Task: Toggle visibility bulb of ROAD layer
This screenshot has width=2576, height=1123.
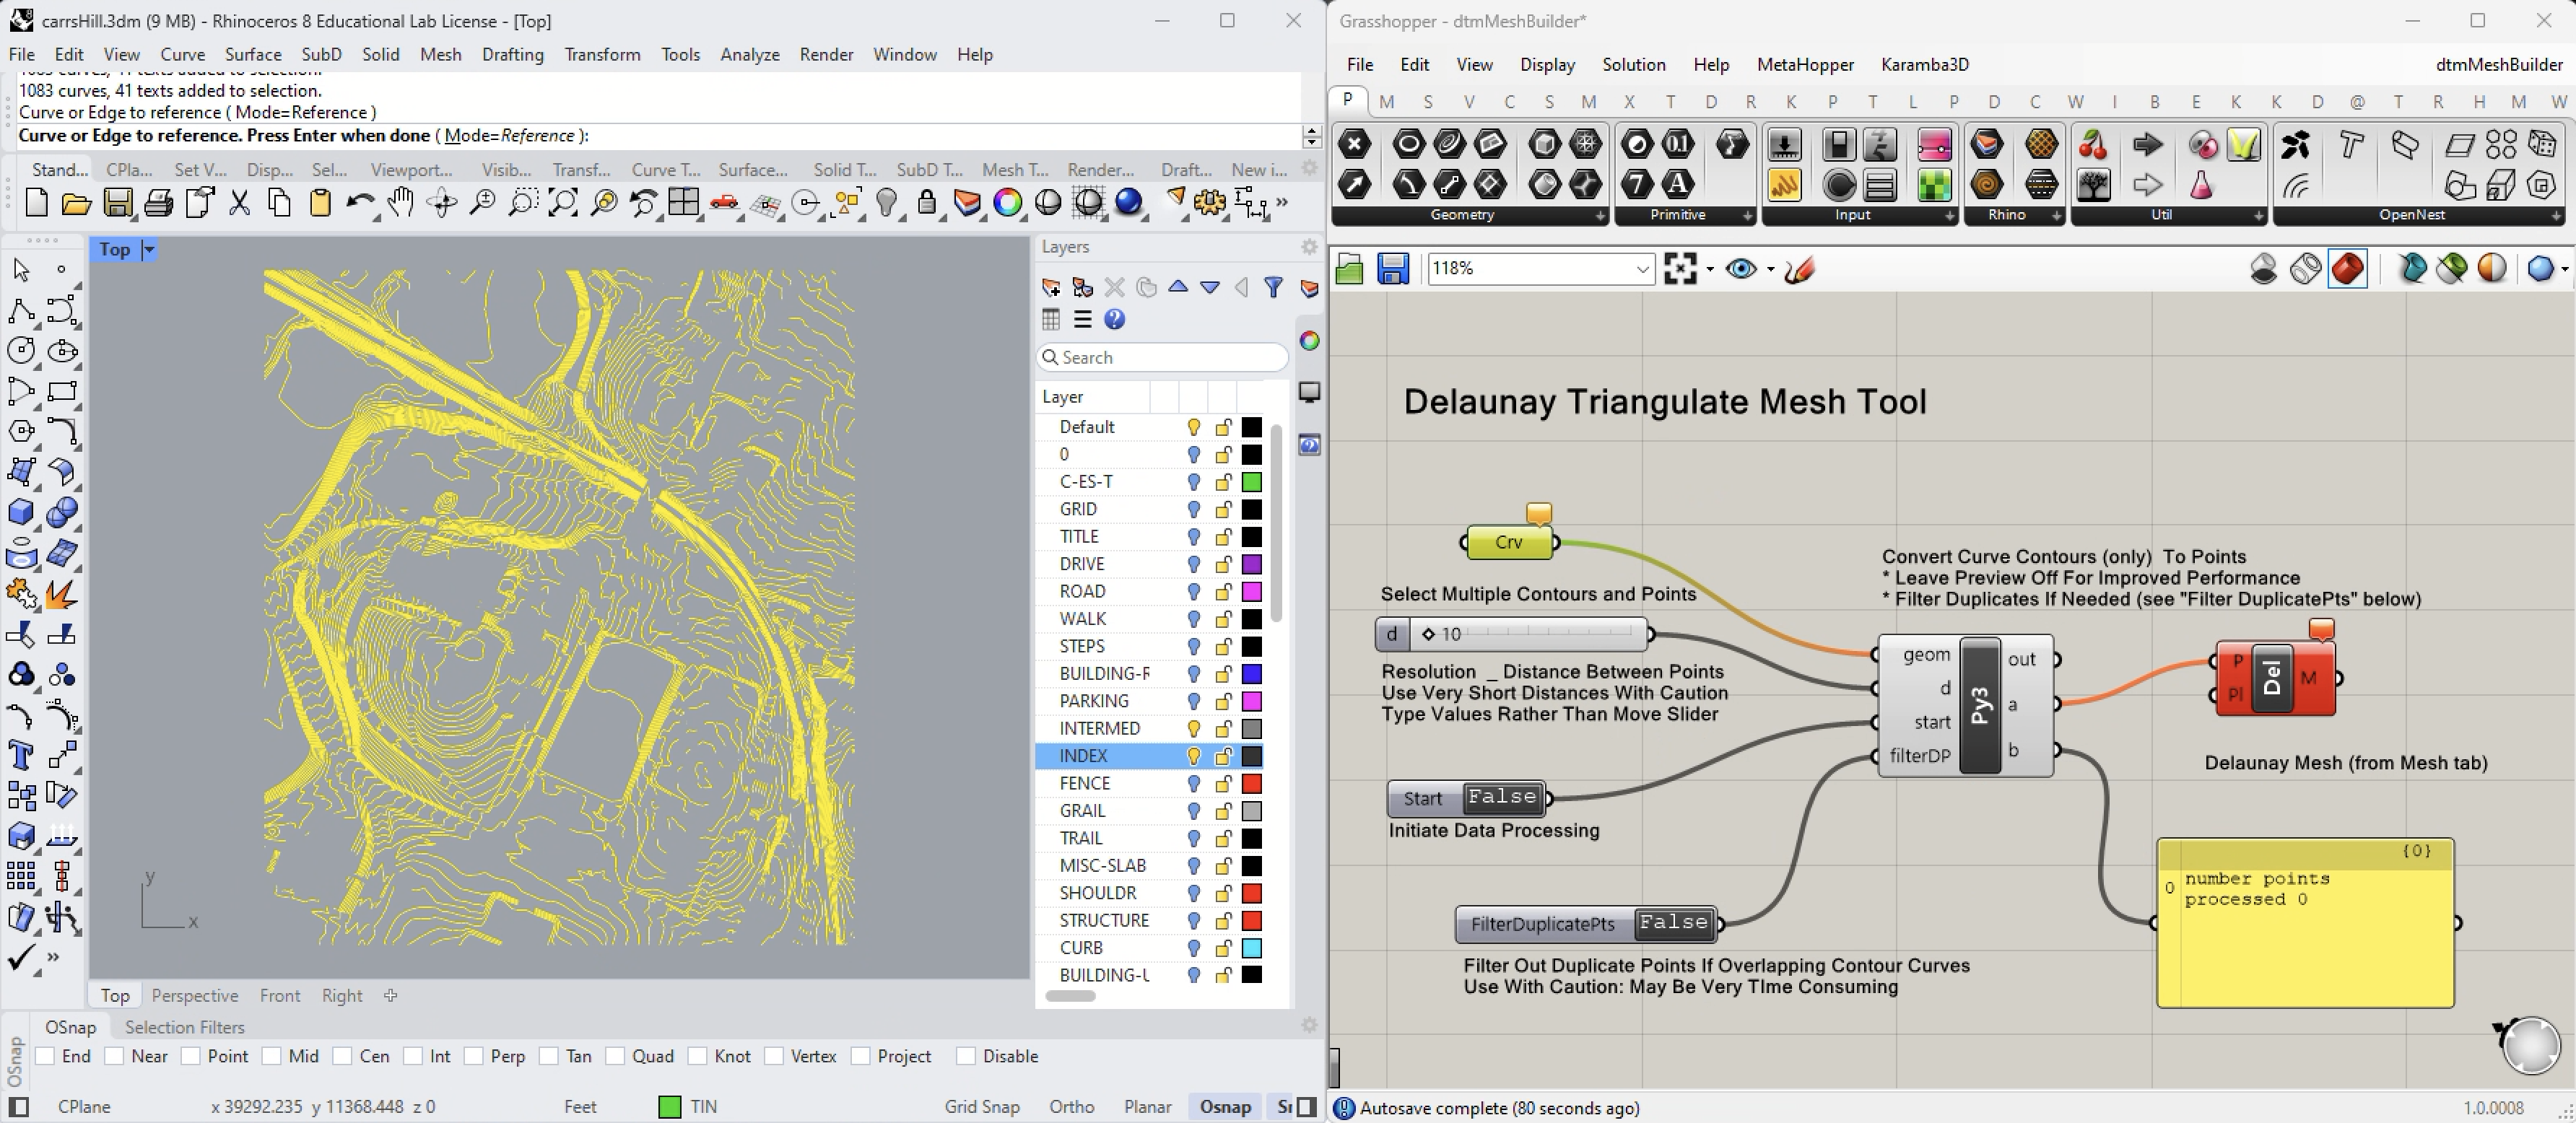Action: point(1193,591)
